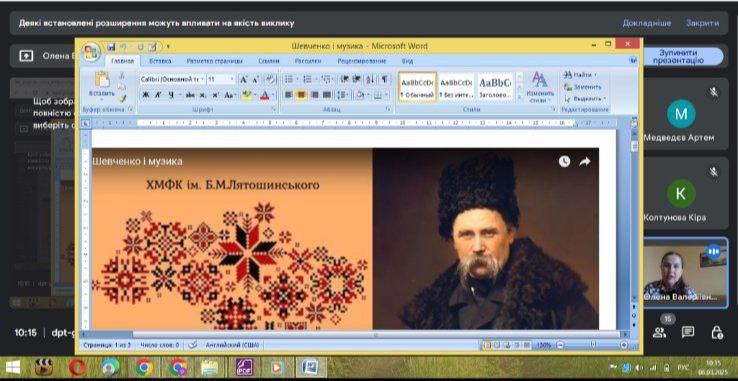Screen dimensions: 738x381
Task: Open the people list in Meet
Action: click(659, 332)
